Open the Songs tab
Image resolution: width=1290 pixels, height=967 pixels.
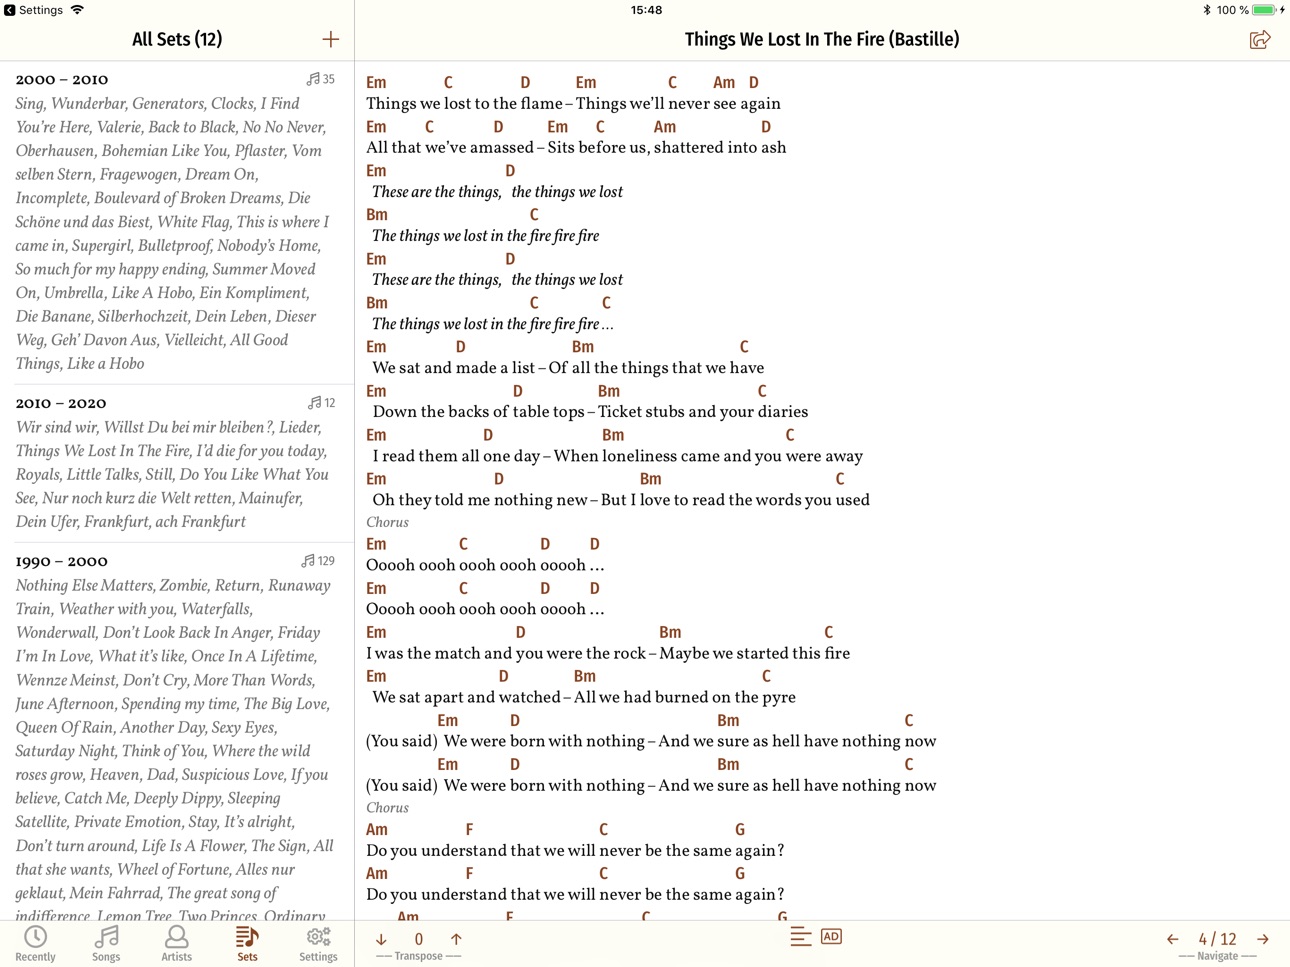tap(106, 943)
